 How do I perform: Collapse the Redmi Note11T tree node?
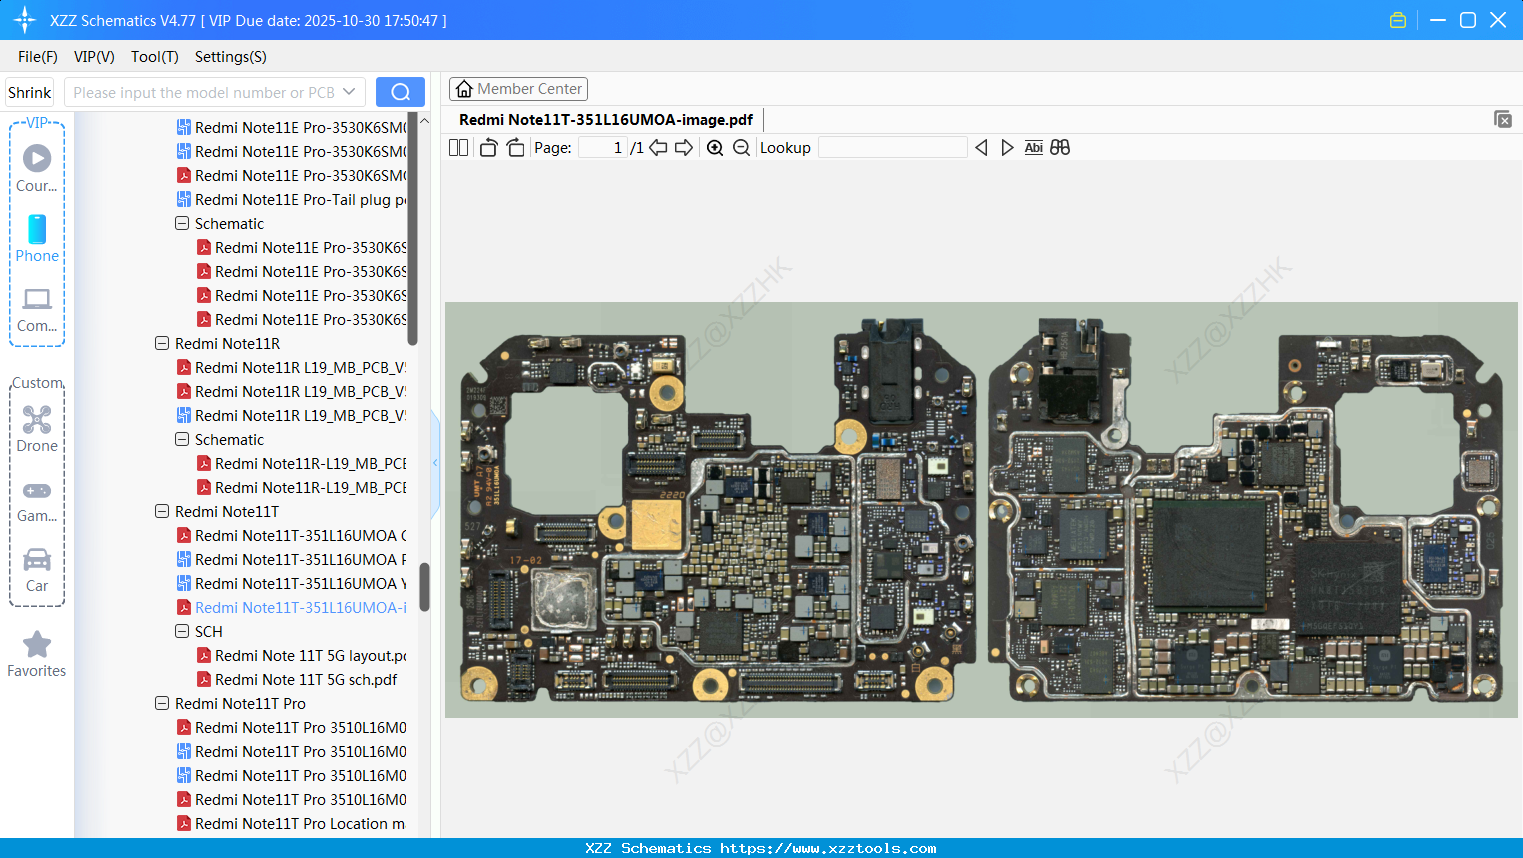pyautogui.click(x=162, y=511)
